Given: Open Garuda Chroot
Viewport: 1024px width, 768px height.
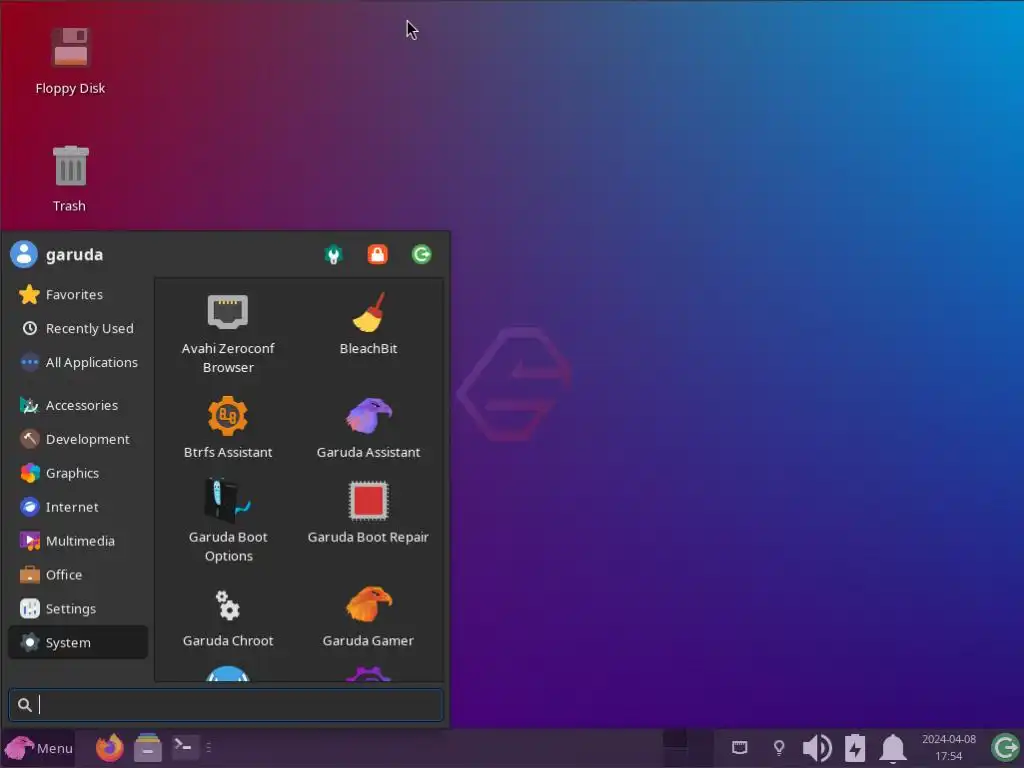Looking at the screenshot, I should pyautogui.click(x=228, y=616).
